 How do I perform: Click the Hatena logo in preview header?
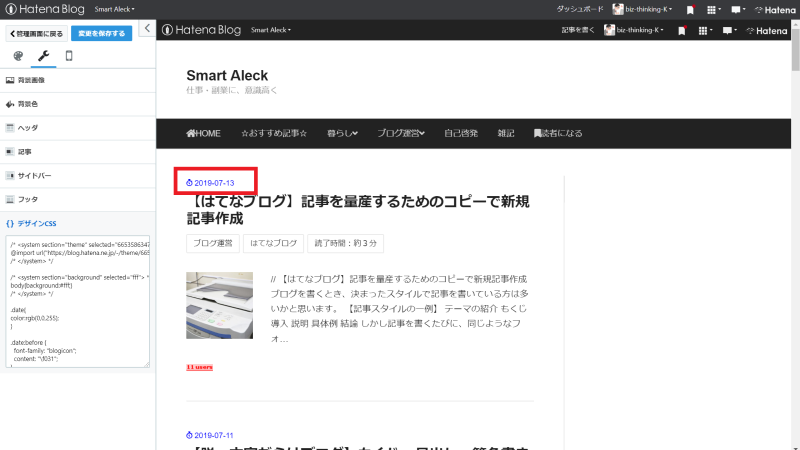pyautogui.click(x=767, y=31)
